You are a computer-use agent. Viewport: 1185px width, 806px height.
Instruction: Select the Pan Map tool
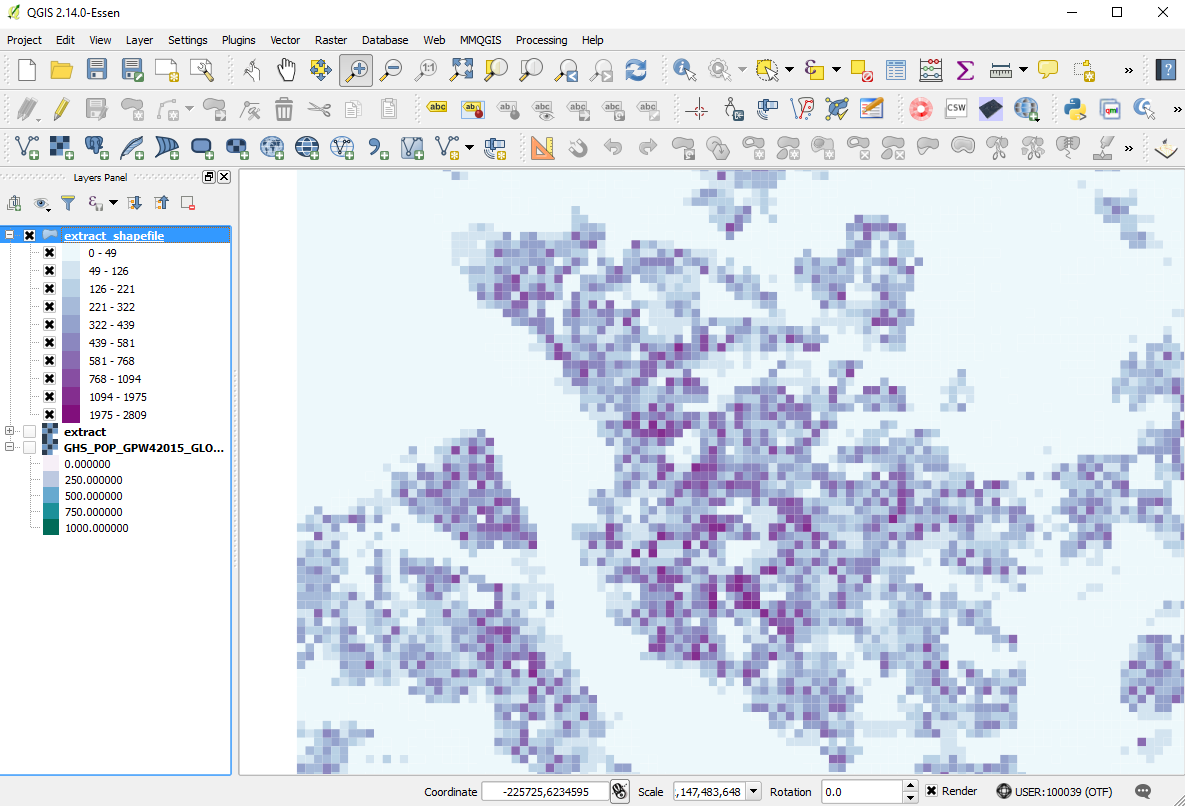(285, 70)
